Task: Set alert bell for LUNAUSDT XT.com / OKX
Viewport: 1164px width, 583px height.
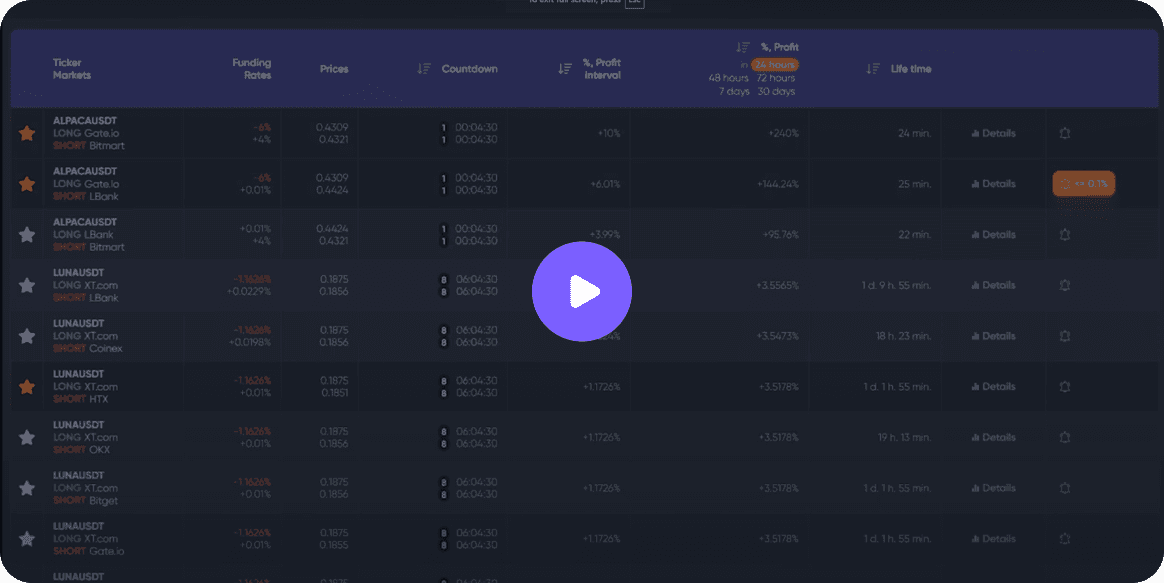Action: [x=1065, y=437]
